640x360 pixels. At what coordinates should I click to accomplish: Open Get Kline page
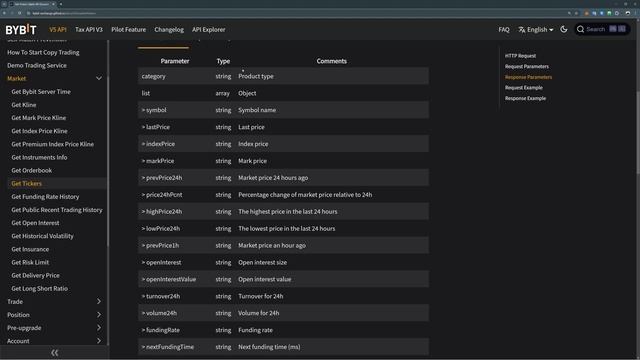[24, 105]
